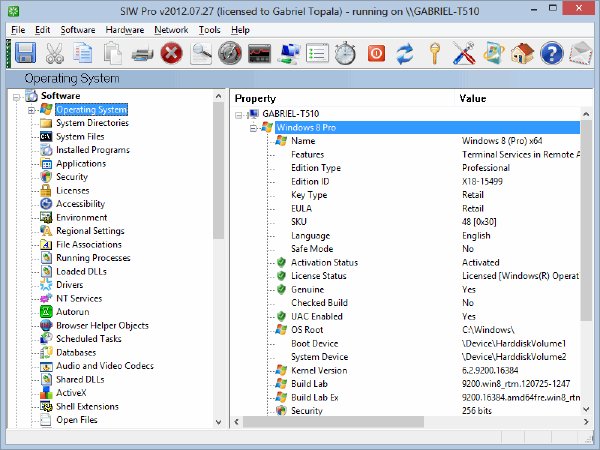
Task: Select Audio and Video Codecs item
Action: (x=105, y=366)
